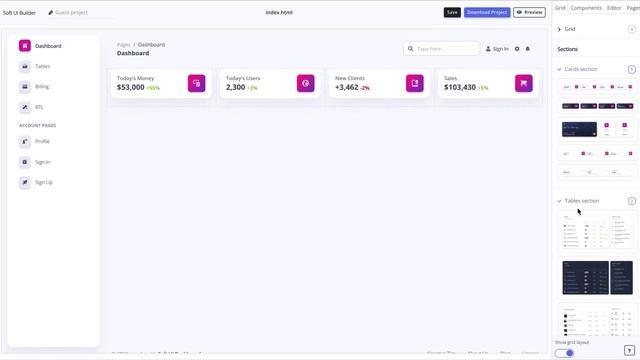
Task: Click the Dashboard breadcrumb item
Action: click(x=151, y=44)
